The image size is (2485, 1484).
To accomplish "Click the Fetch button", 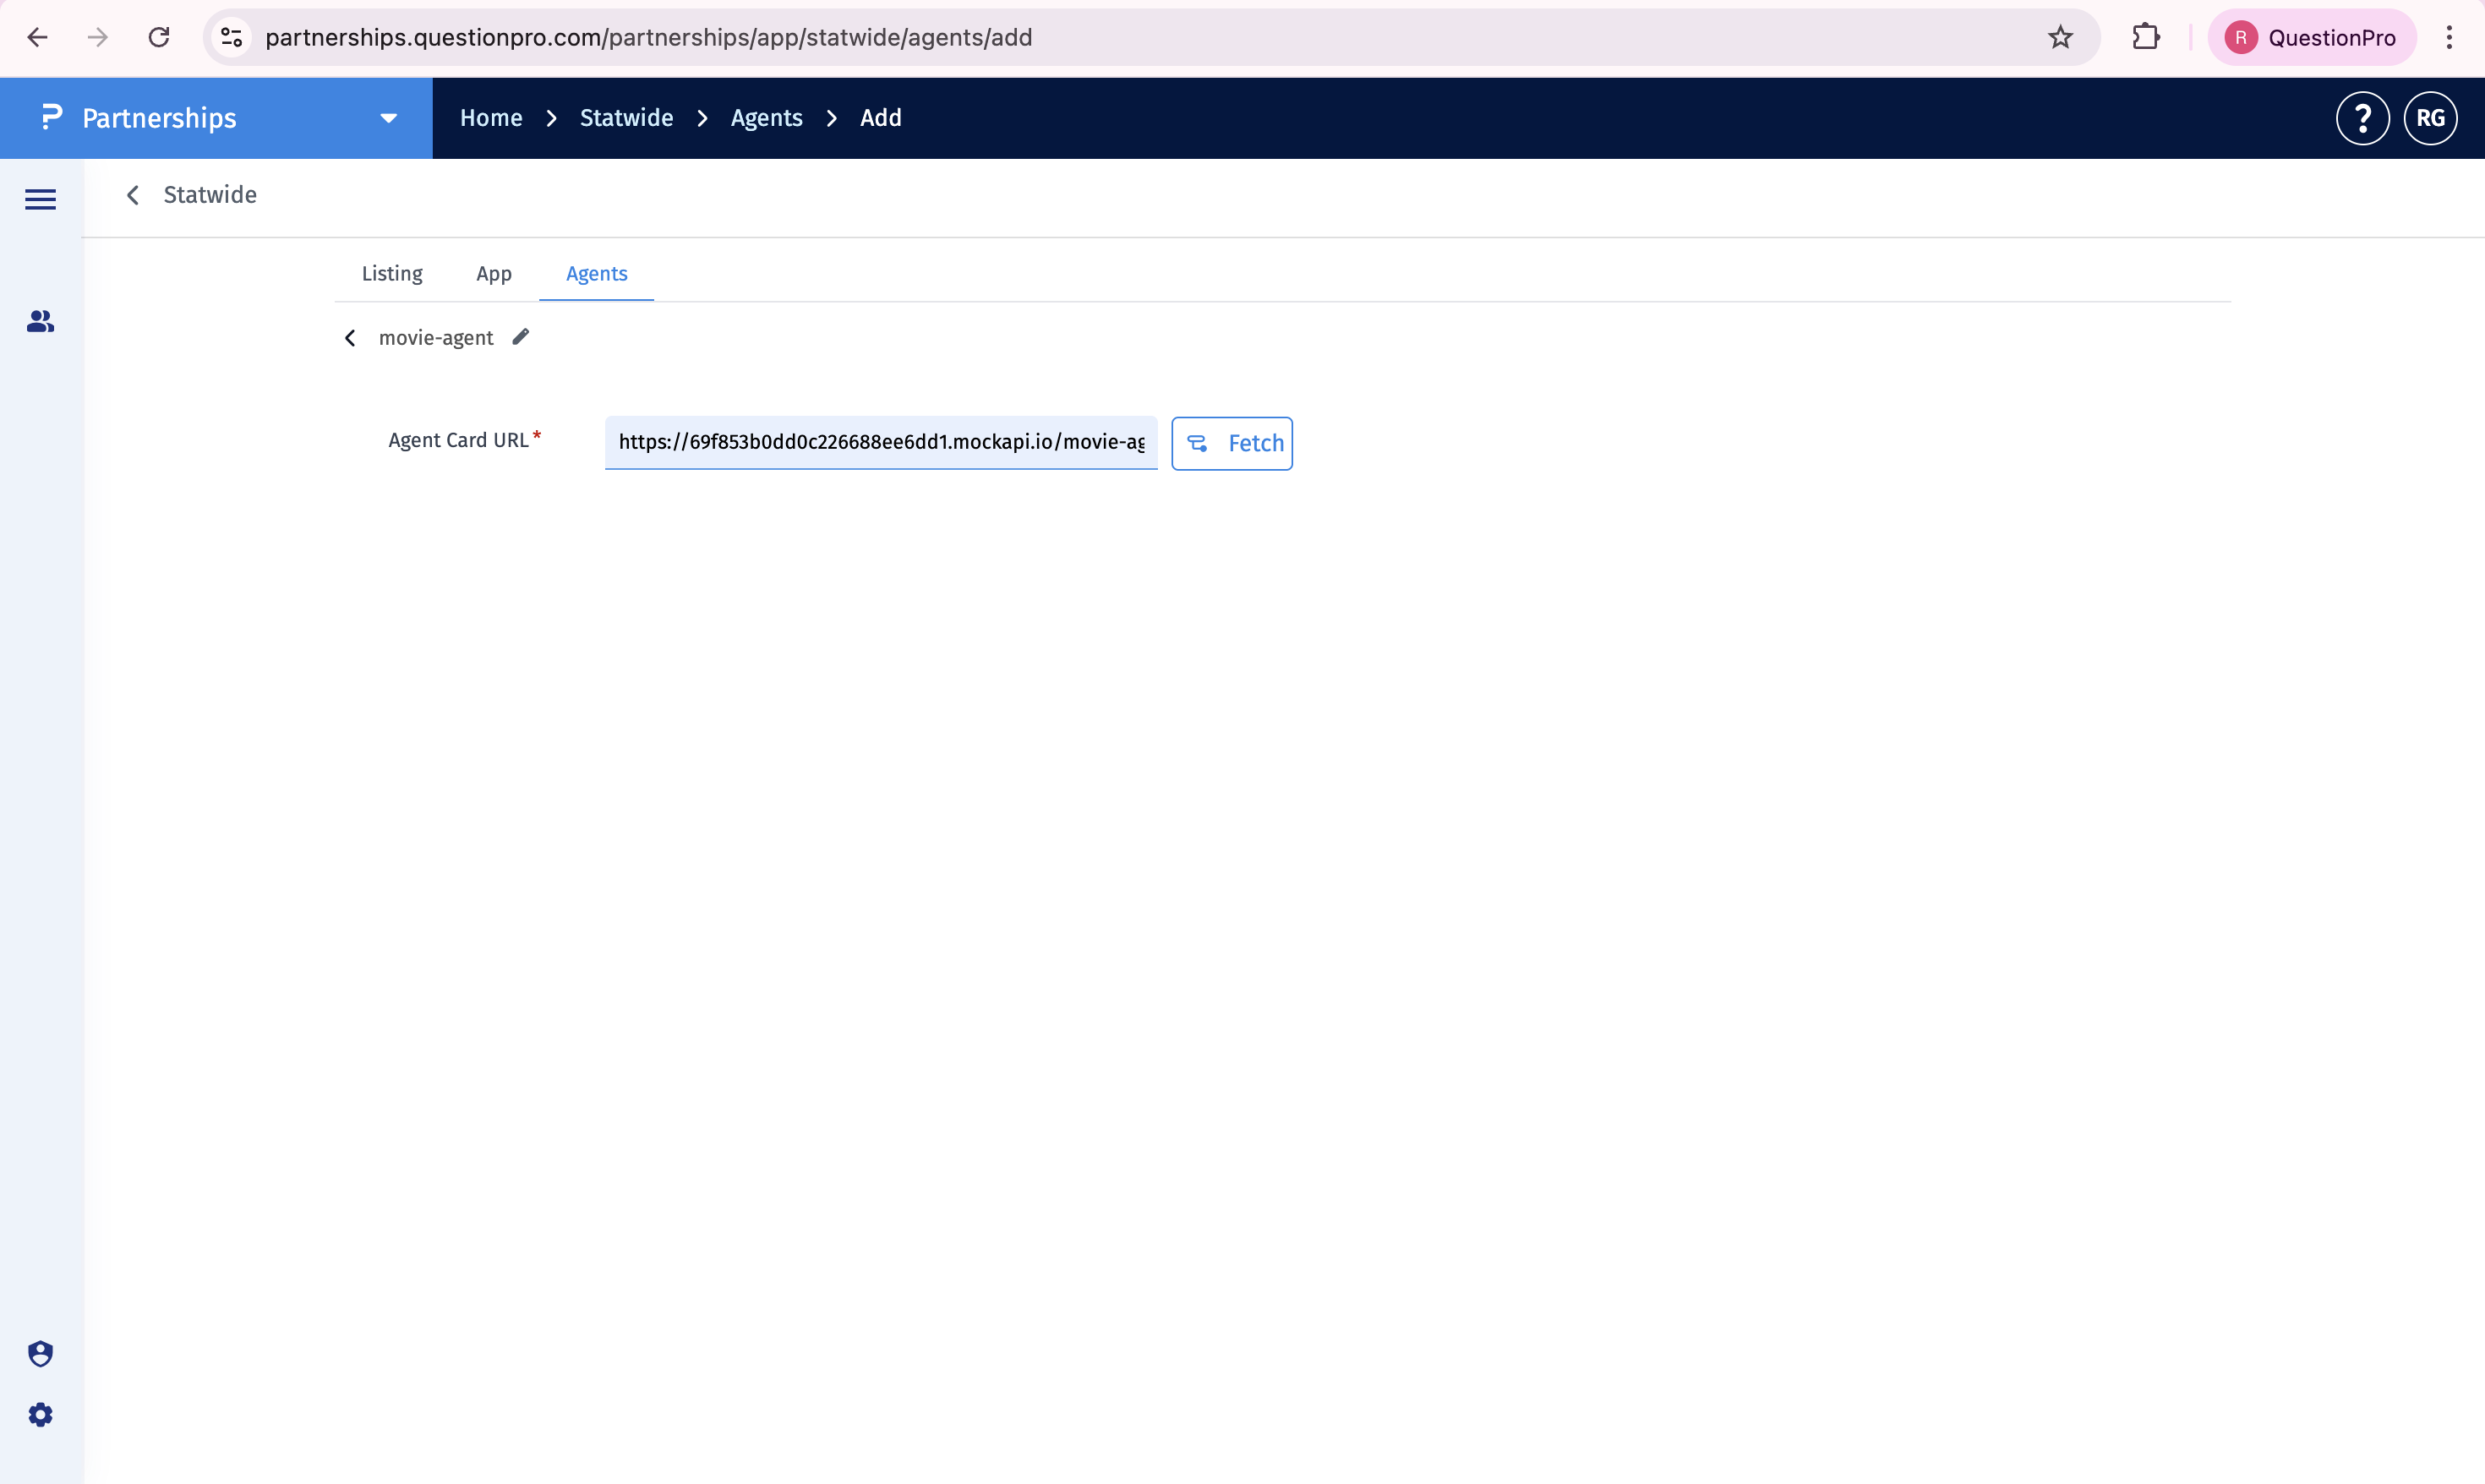I will pyautogui.click(x=1232, y=443).
